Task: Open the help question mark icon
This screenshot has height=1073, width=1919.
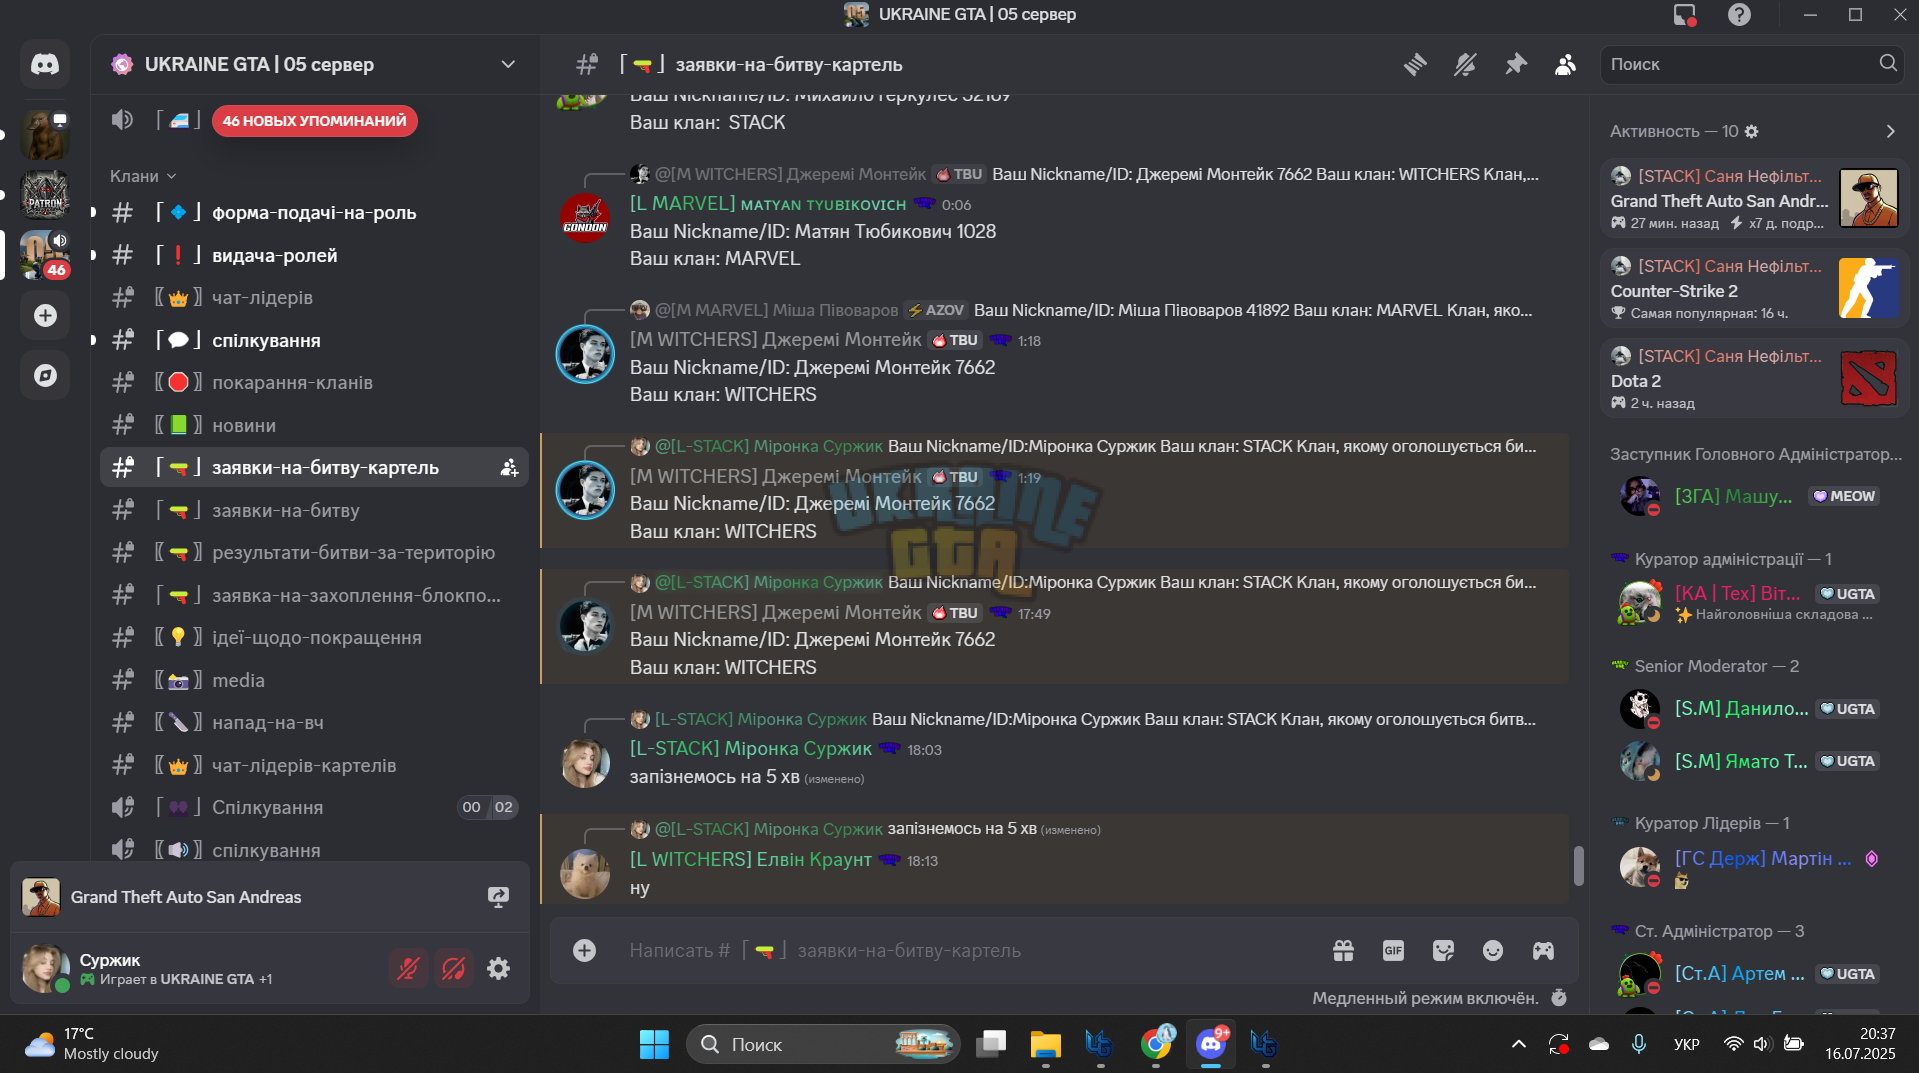Action: coord(1739,15)
